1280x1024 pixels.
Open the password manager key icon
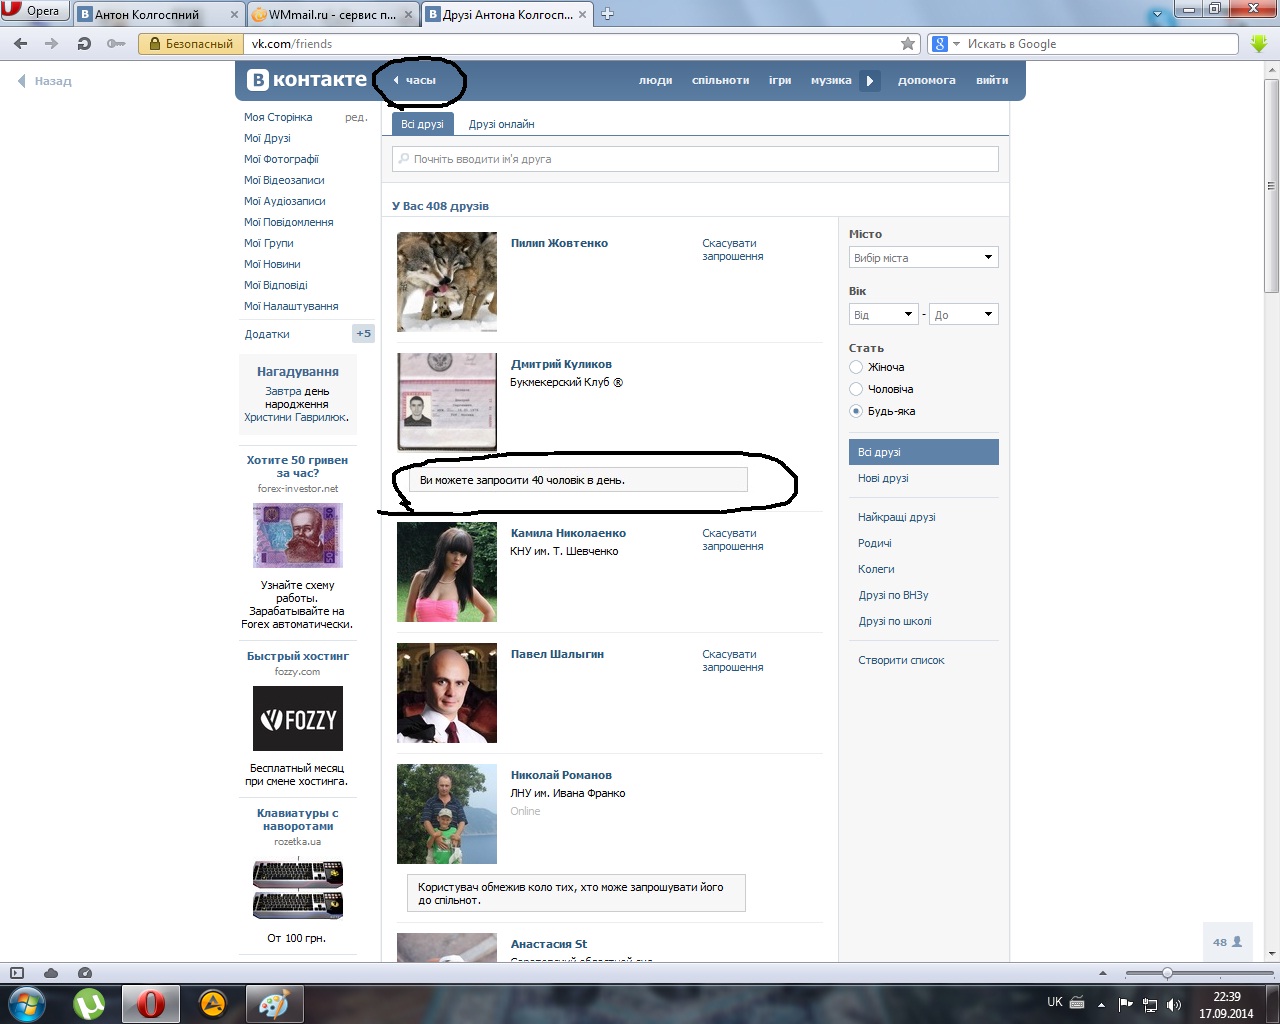pyautogui.click(x=116, y=44)
